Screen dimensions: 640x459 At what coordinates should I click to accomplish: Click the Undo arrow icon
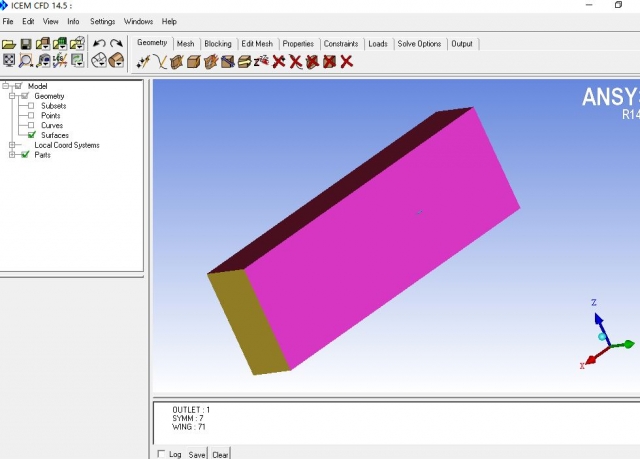pos(98,44)
